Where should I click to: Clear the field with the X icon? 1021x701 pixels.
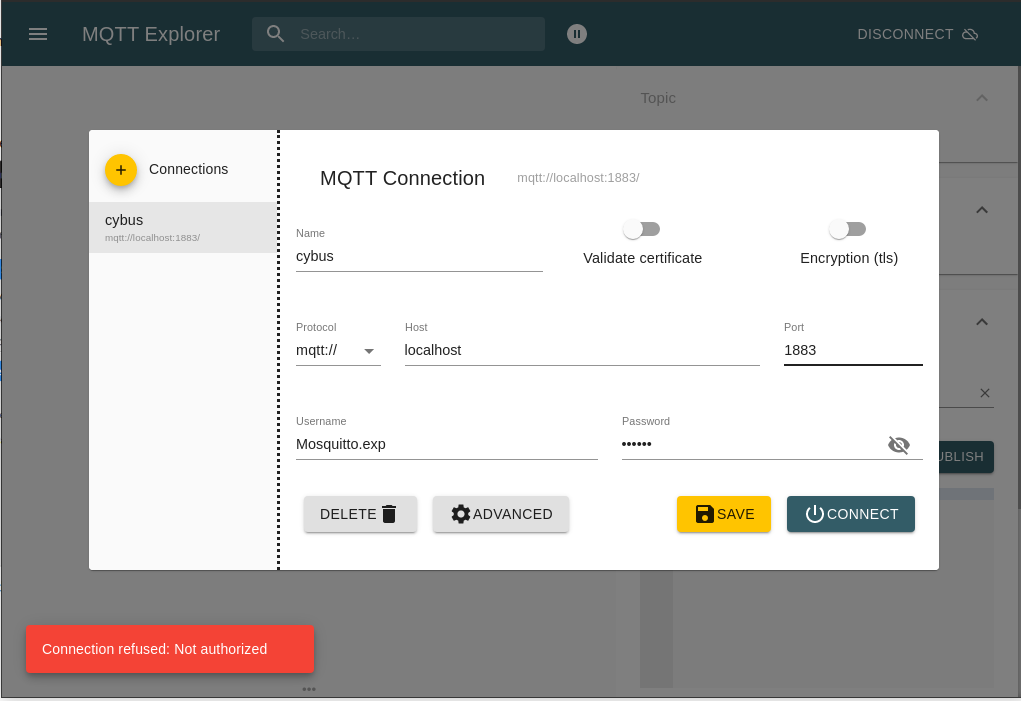[984, 393]
